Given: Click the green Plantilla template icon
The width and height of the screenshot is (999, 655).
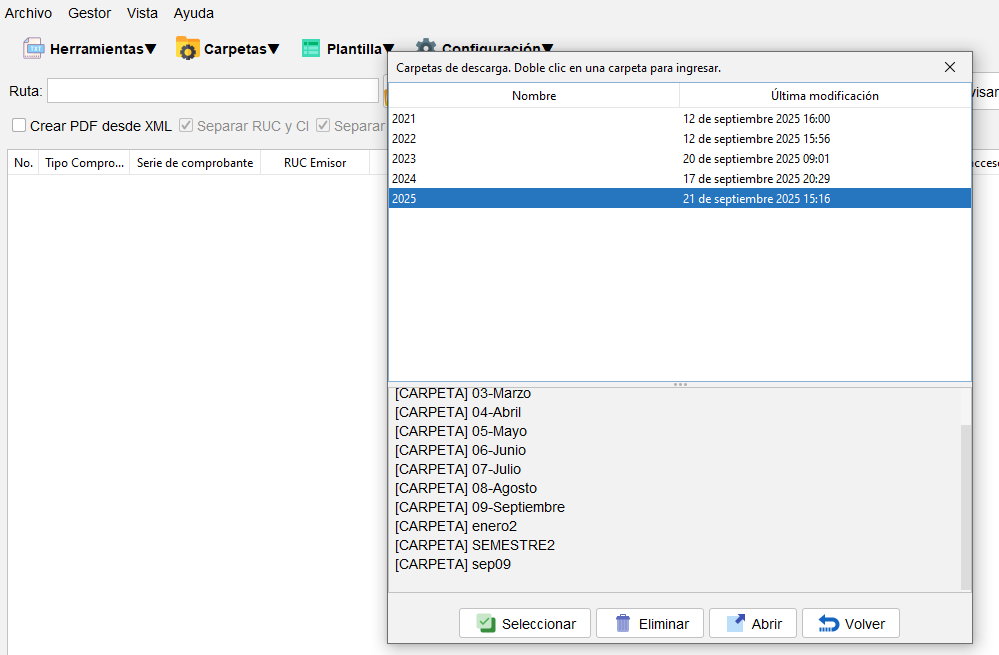Looking at the screenshot, I should tap(311, 48).
